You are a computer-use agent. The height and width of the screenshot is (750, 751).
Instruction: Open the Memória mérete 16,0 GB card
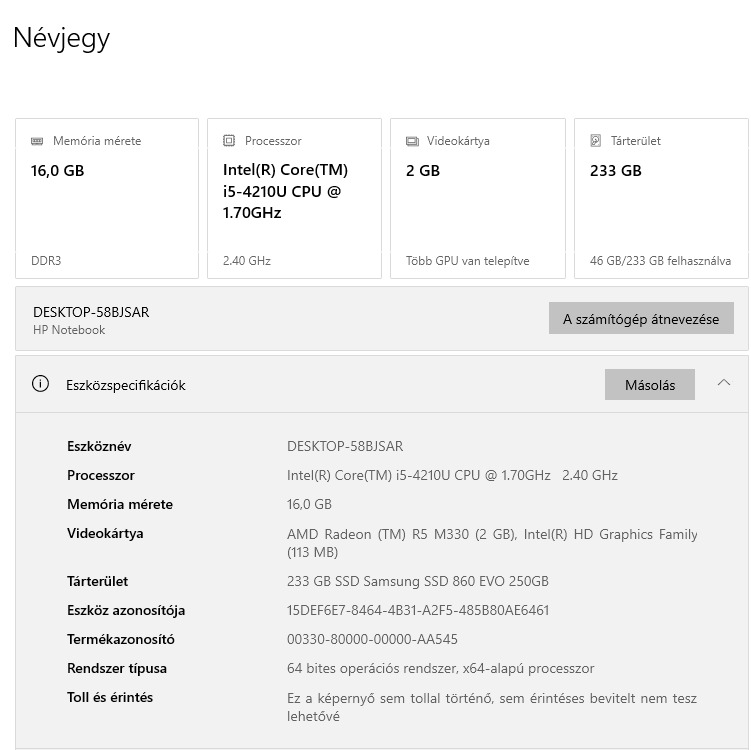(107, 198)
